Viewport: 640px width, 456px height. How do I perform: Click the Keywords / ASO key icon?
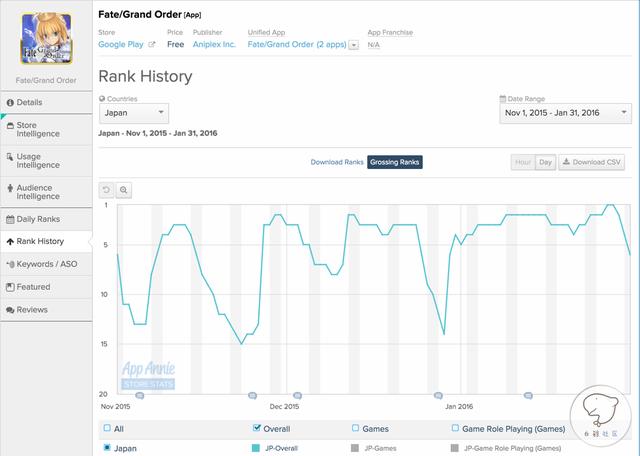point(10,264)
